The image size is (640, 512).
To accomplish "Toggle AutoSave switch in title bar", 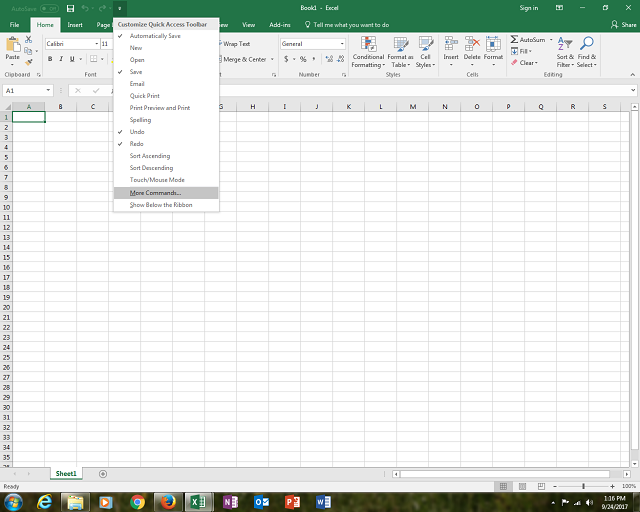I will pyautogui.click(x=49, y=8).
